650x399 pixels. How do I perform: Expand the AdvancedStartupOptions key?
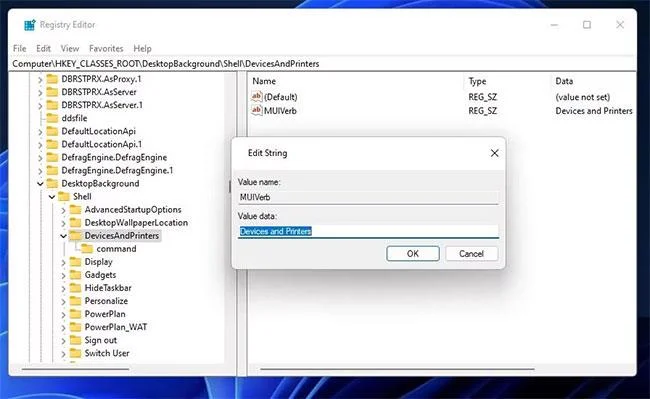(63, 210)
